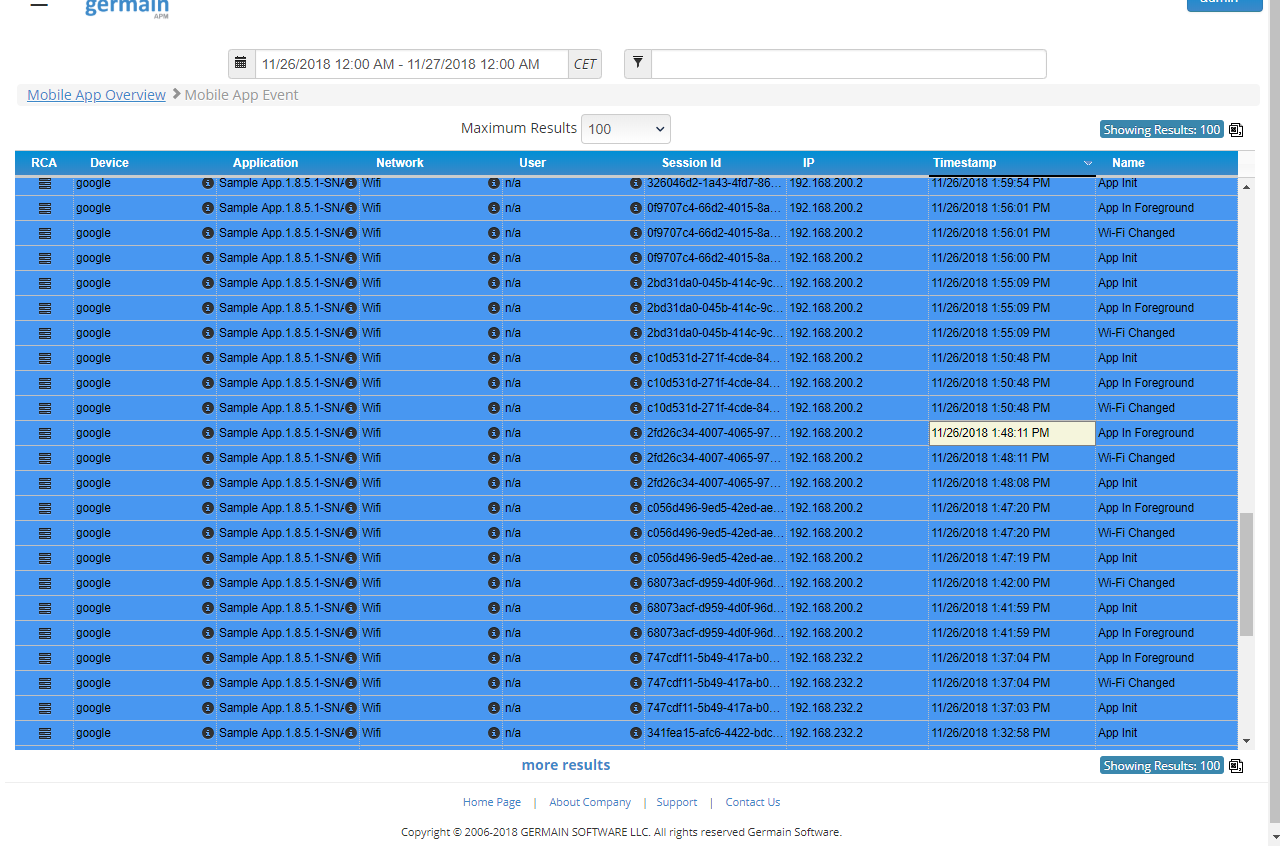Load more results link
This screenshot has width=1280, height=848.
click(x=566, y=765)
